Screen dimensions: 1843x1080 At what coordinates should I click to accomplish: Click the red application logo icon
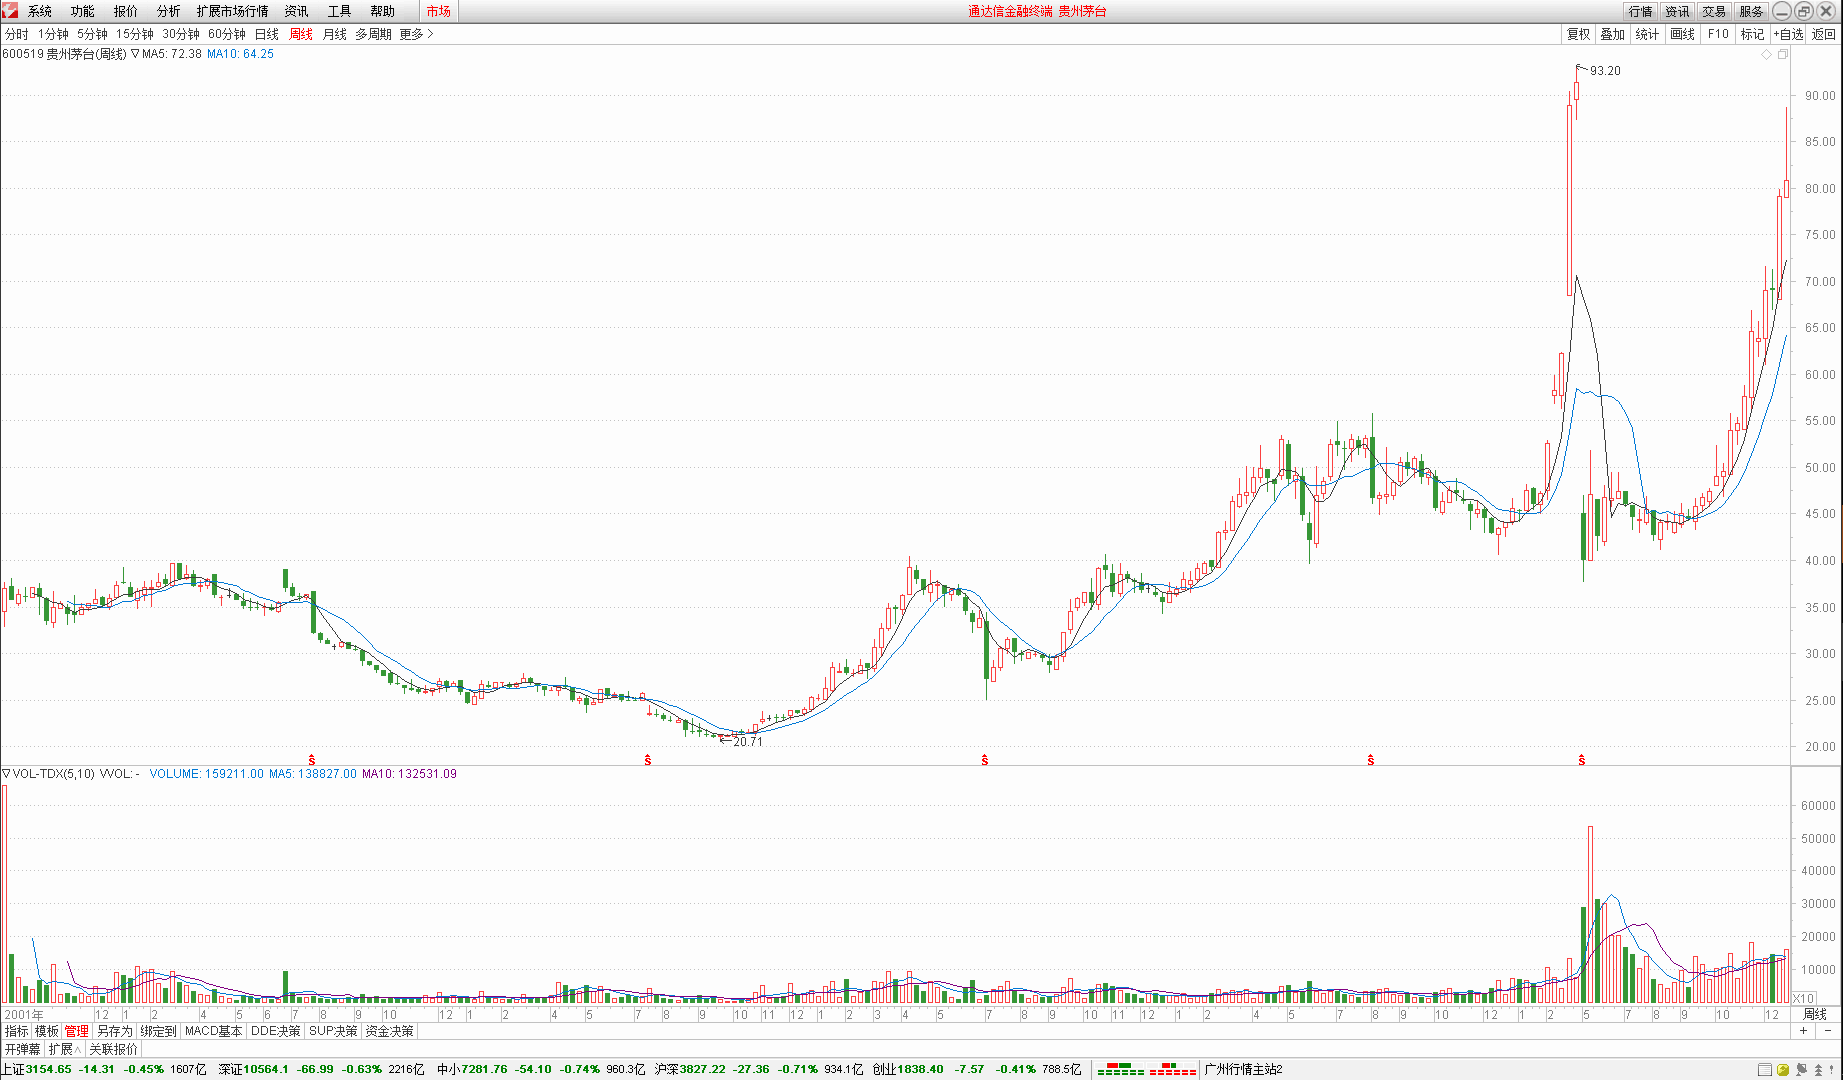(x=10, y=11)
